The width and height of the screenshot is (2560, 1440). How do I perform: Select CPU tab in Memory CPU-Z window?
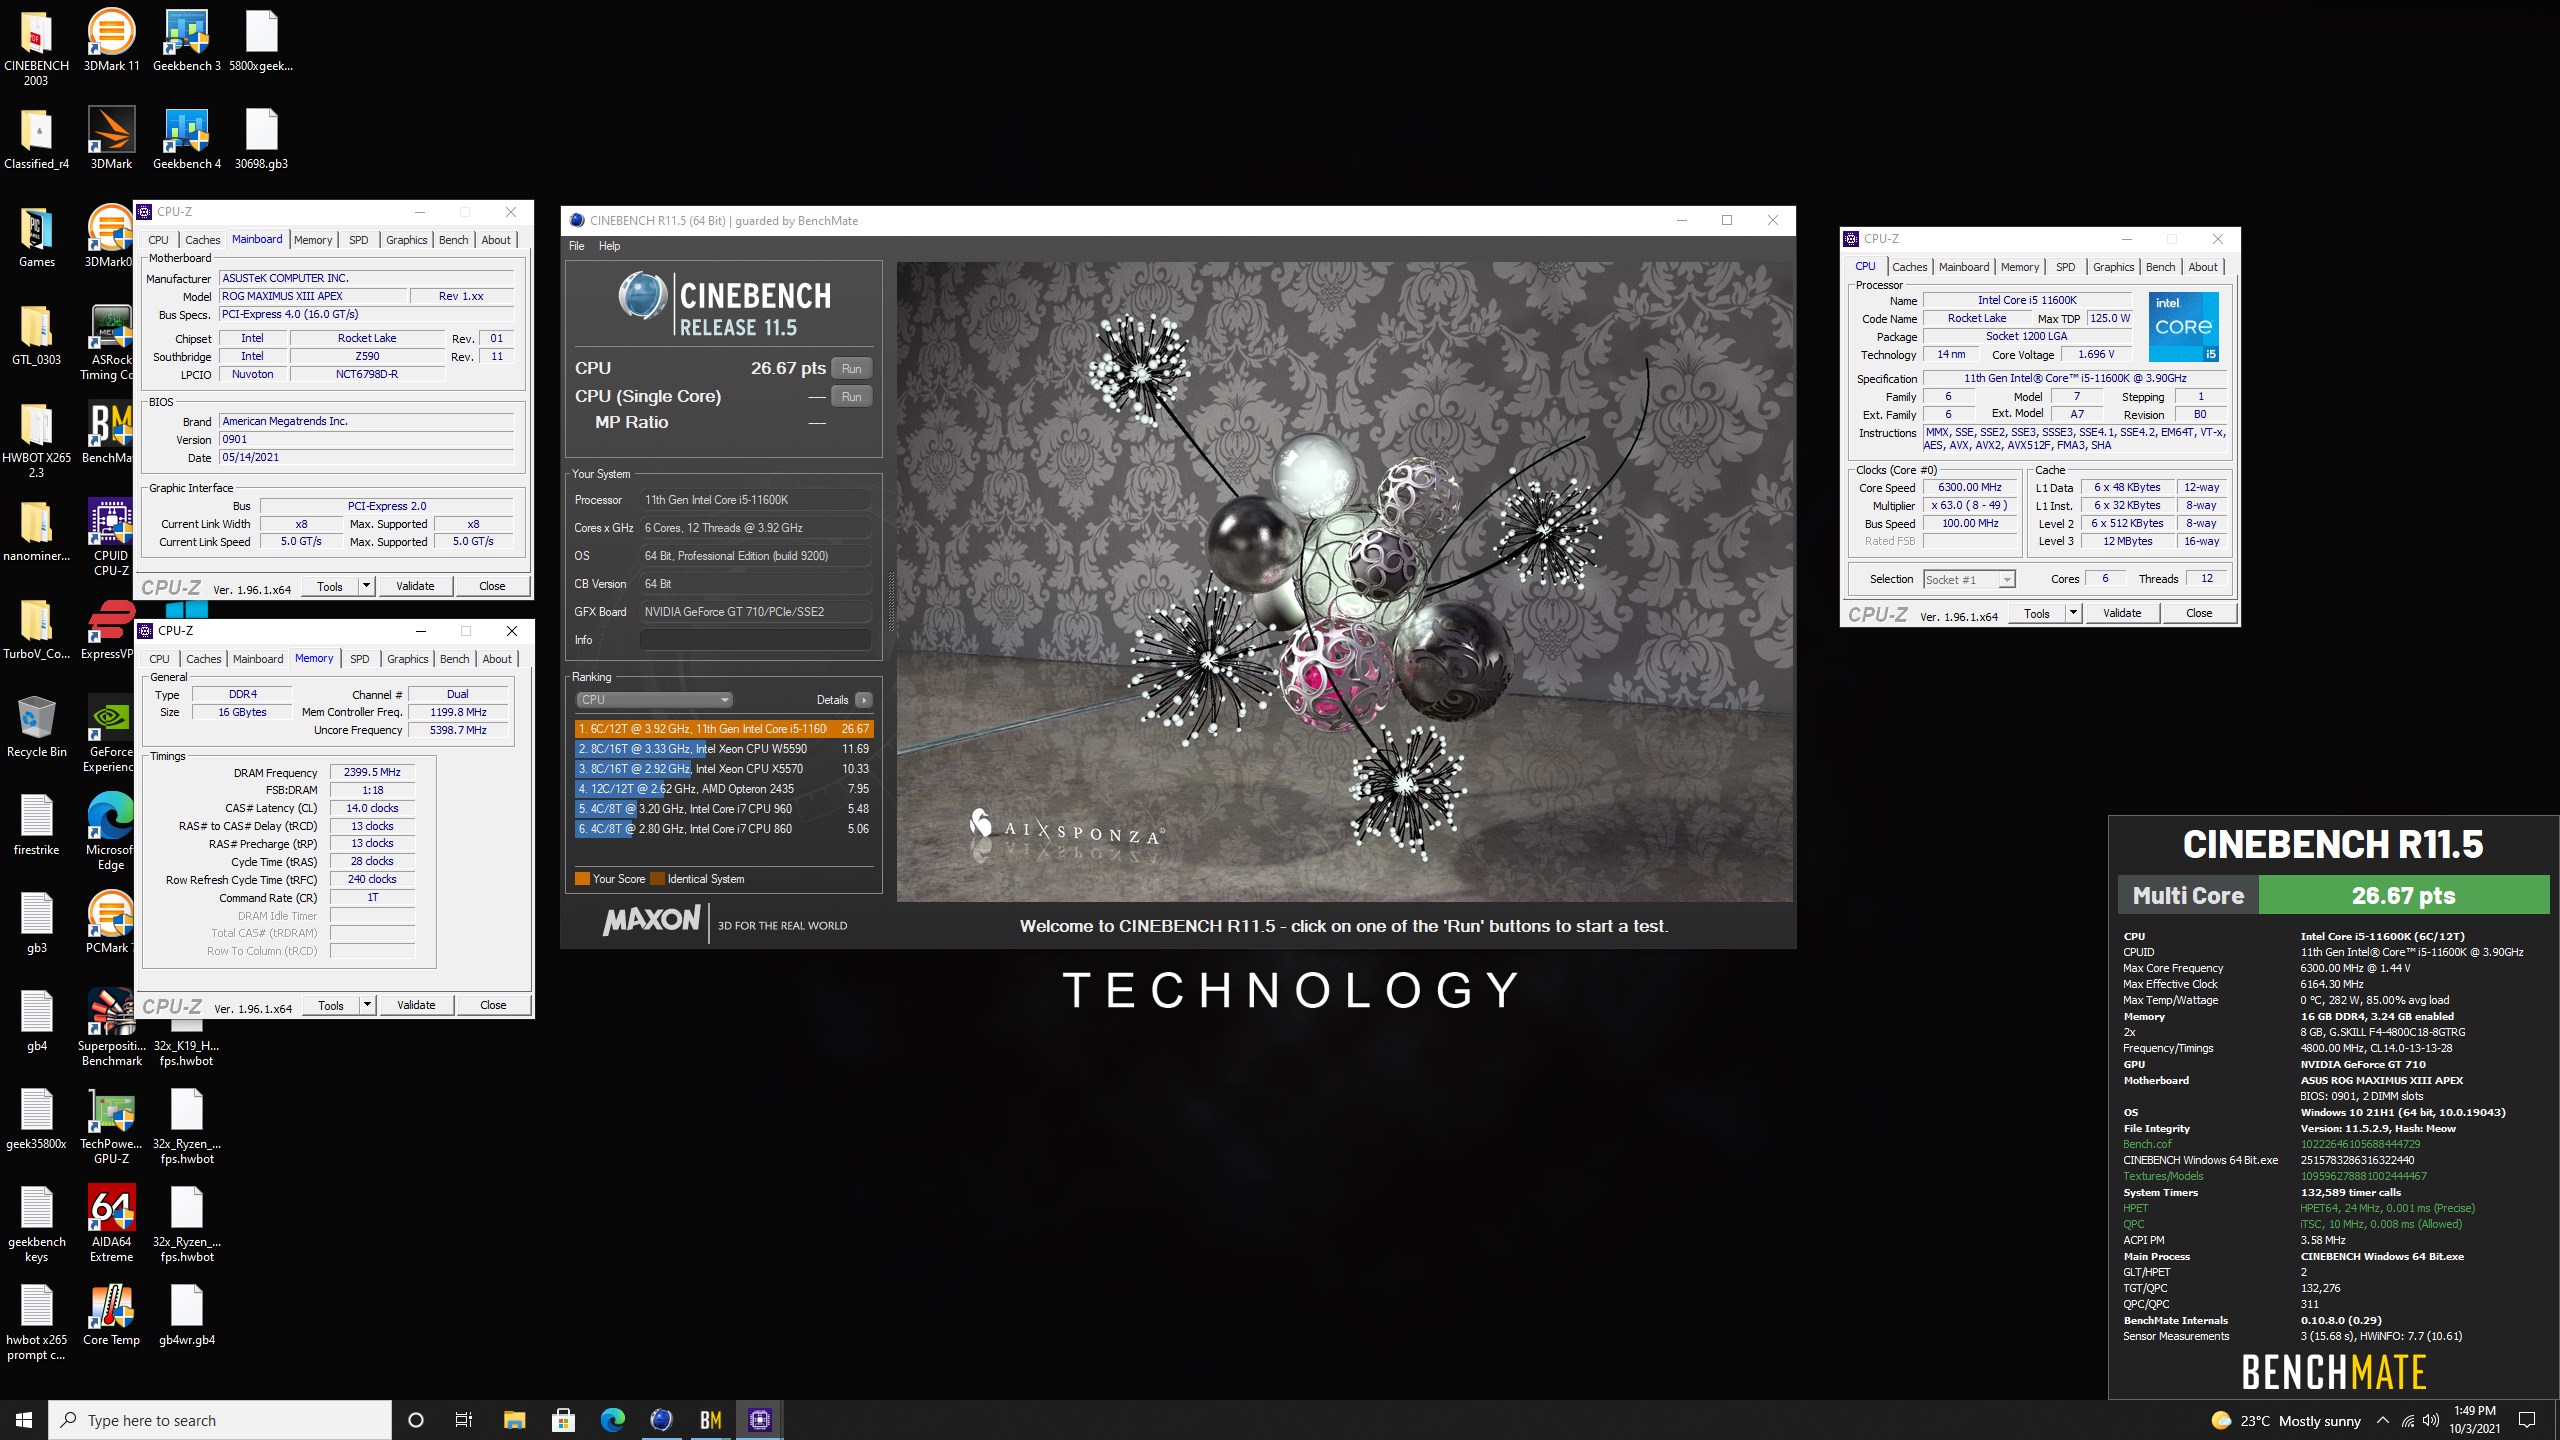point(159,659)
